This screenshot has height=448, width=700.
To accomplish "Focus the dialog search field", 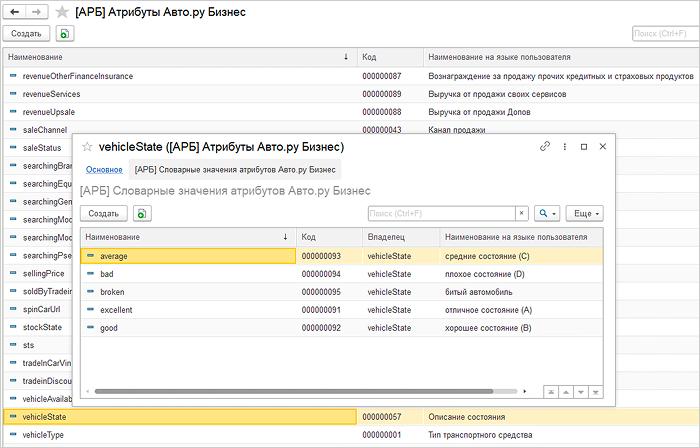I will tap(442, 213).
